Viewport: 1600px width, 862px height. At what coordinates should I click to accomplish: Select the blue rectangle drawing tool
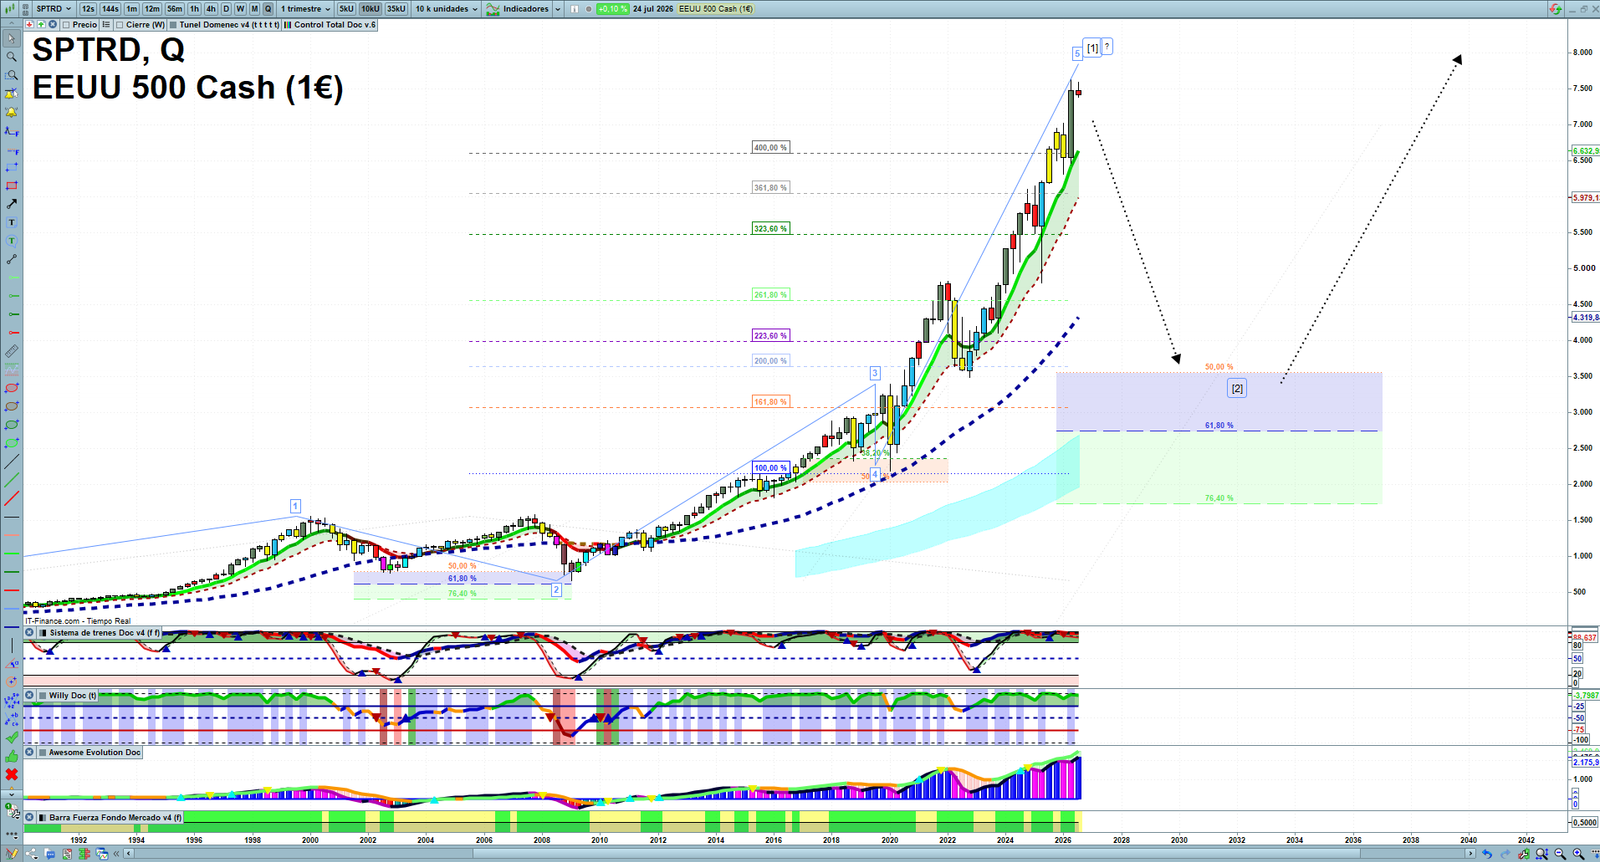tap(11, 167)
